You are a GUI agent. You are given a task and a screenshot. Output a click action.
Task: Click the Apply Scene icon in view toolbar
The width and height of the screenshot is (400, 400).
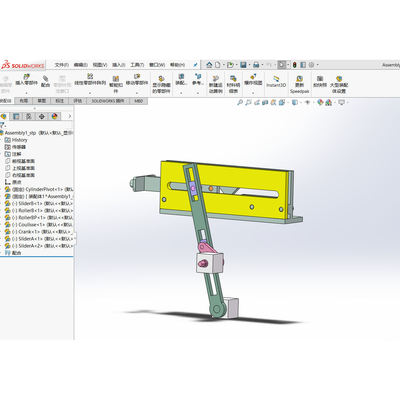[x=328, y=103]
